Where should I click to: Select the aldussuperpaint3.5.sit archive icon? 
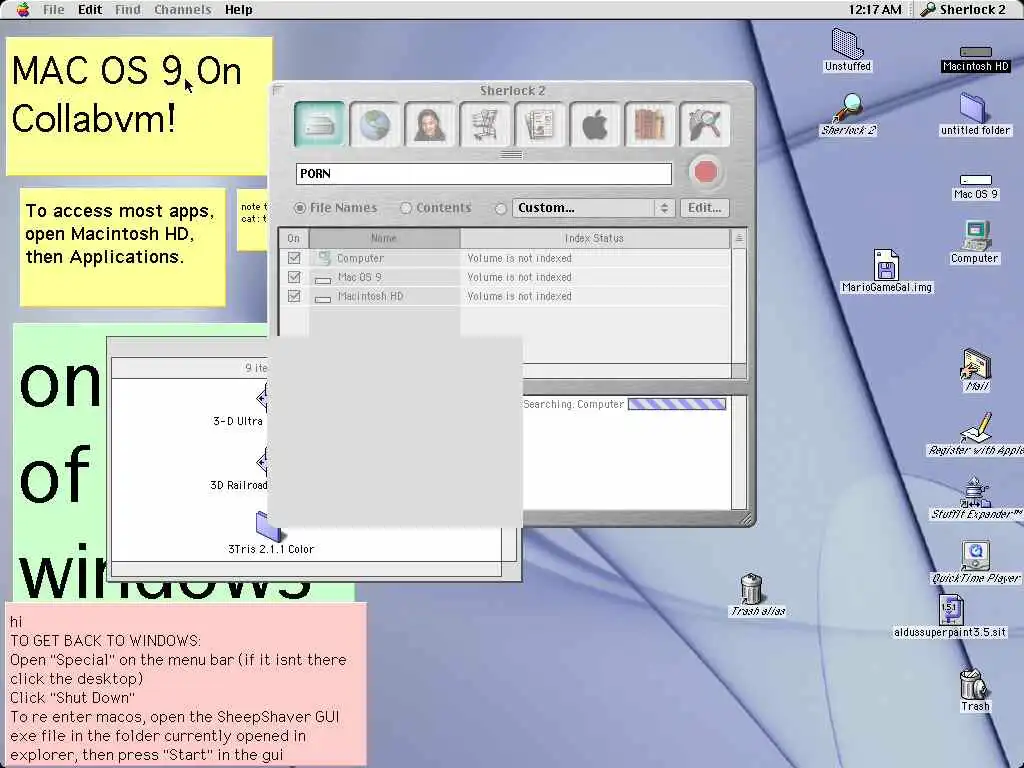coord(950,616)
